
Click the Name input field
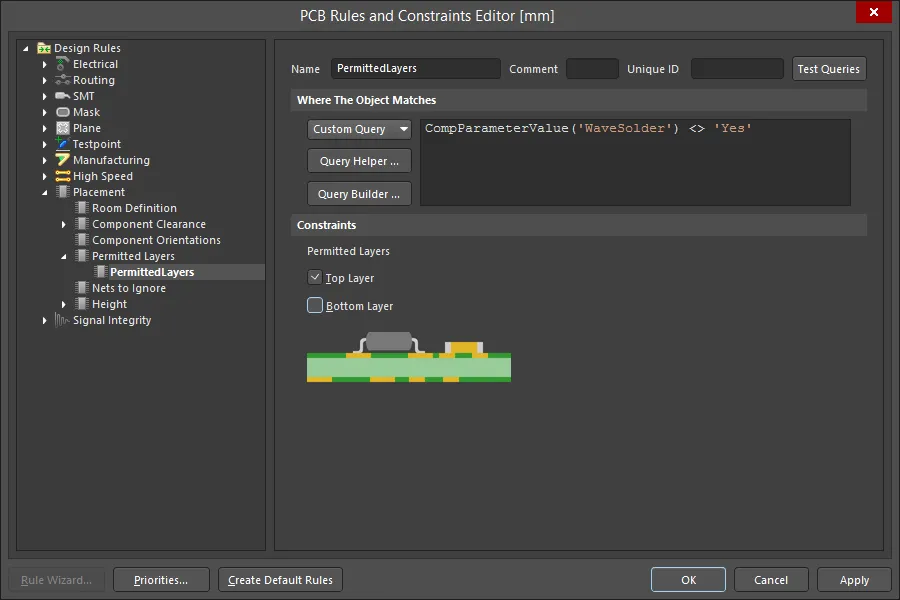(415, 69)
